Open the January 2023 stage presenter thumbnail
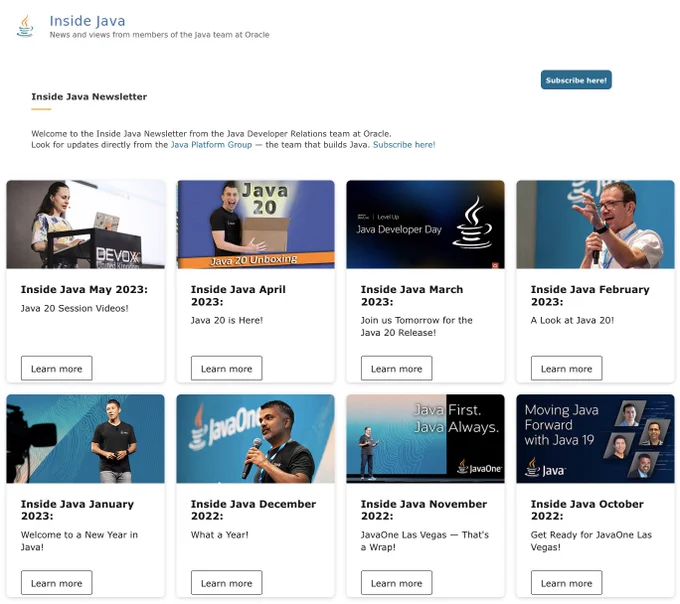Viewport: 680px width, 604px height. (85, 438)
